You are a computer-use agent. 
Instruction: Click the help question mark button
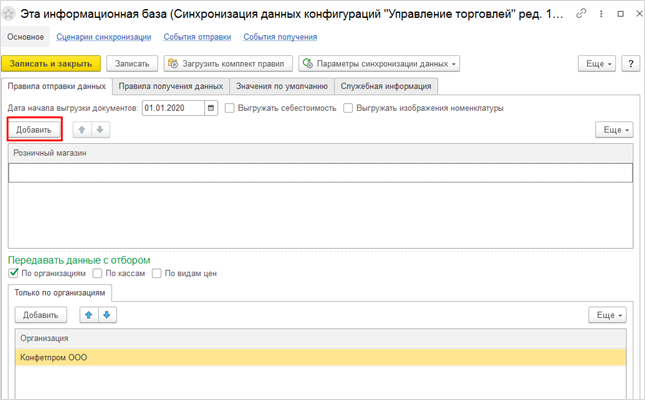click(x=630, y=64)
